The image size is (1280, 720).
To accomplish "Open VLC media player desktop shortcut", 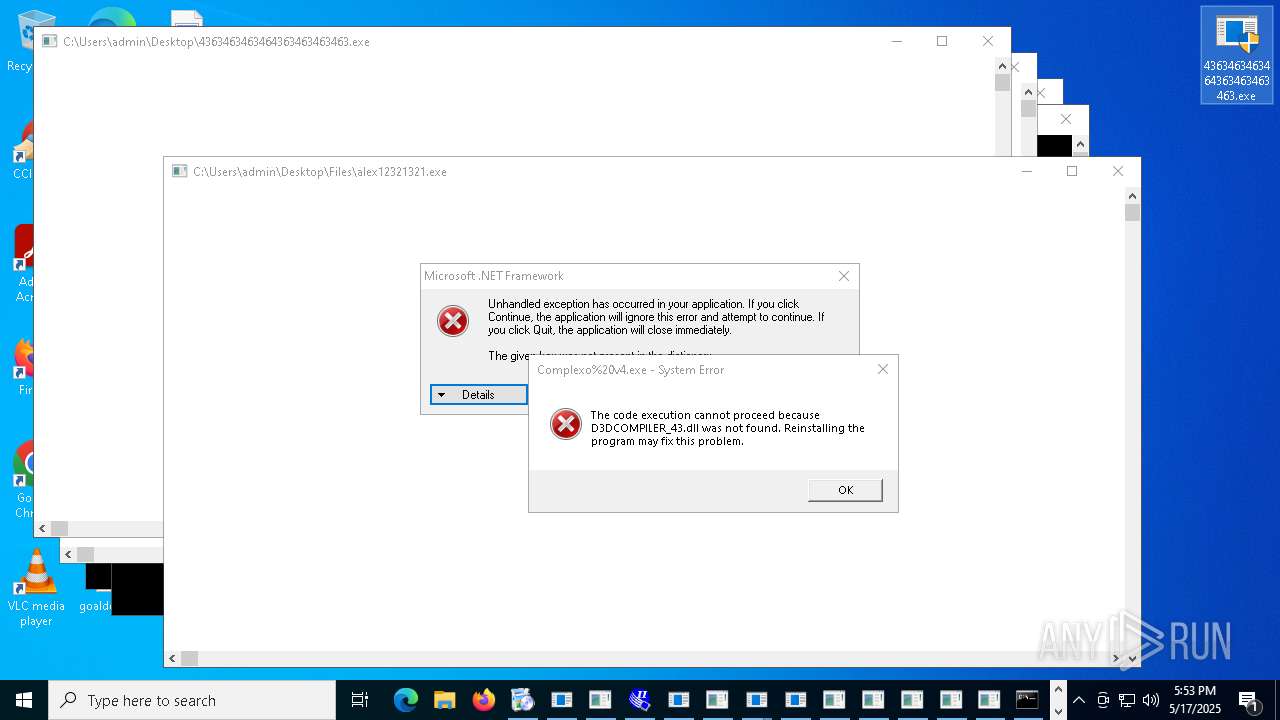I will [x=36, y=588].
